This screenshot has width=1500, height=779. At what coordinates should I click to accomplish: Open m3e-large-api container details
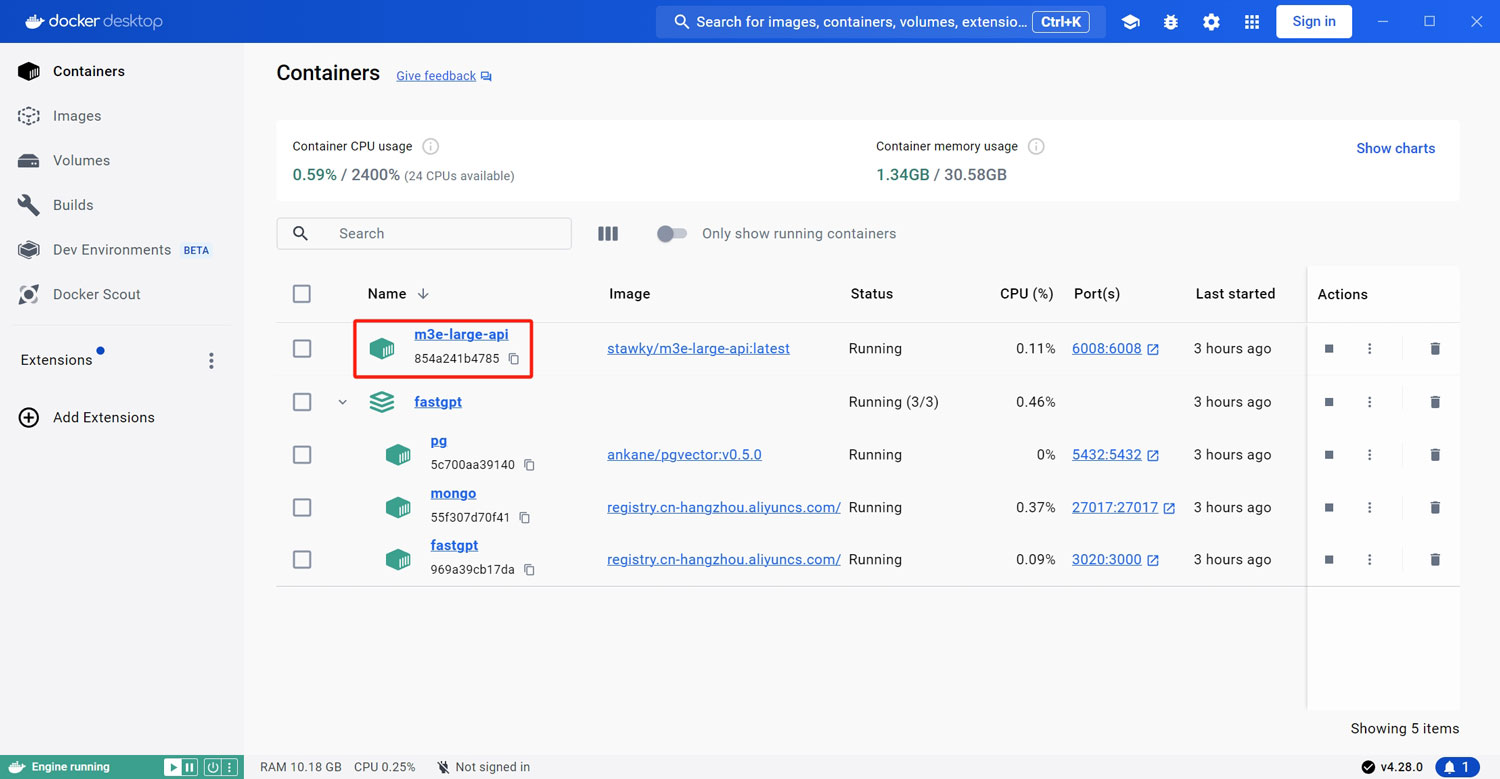pos(461,334)
